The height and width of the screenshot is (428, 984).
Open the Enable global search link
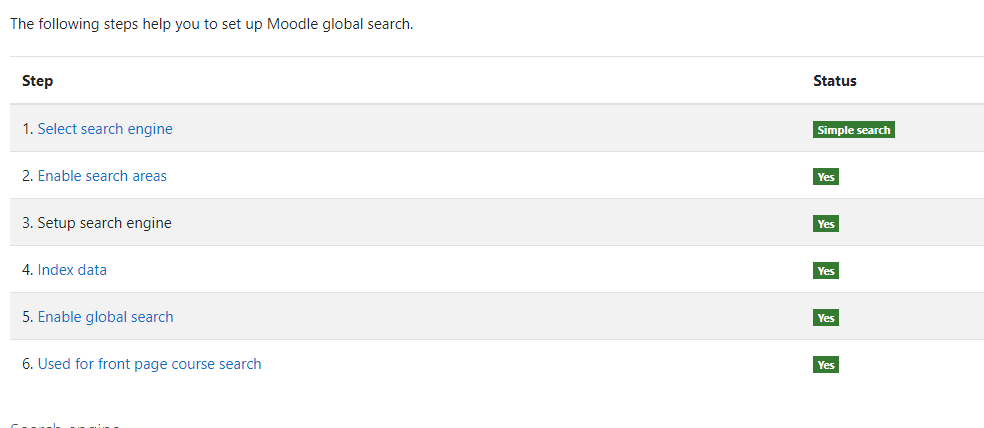point(105,317)
